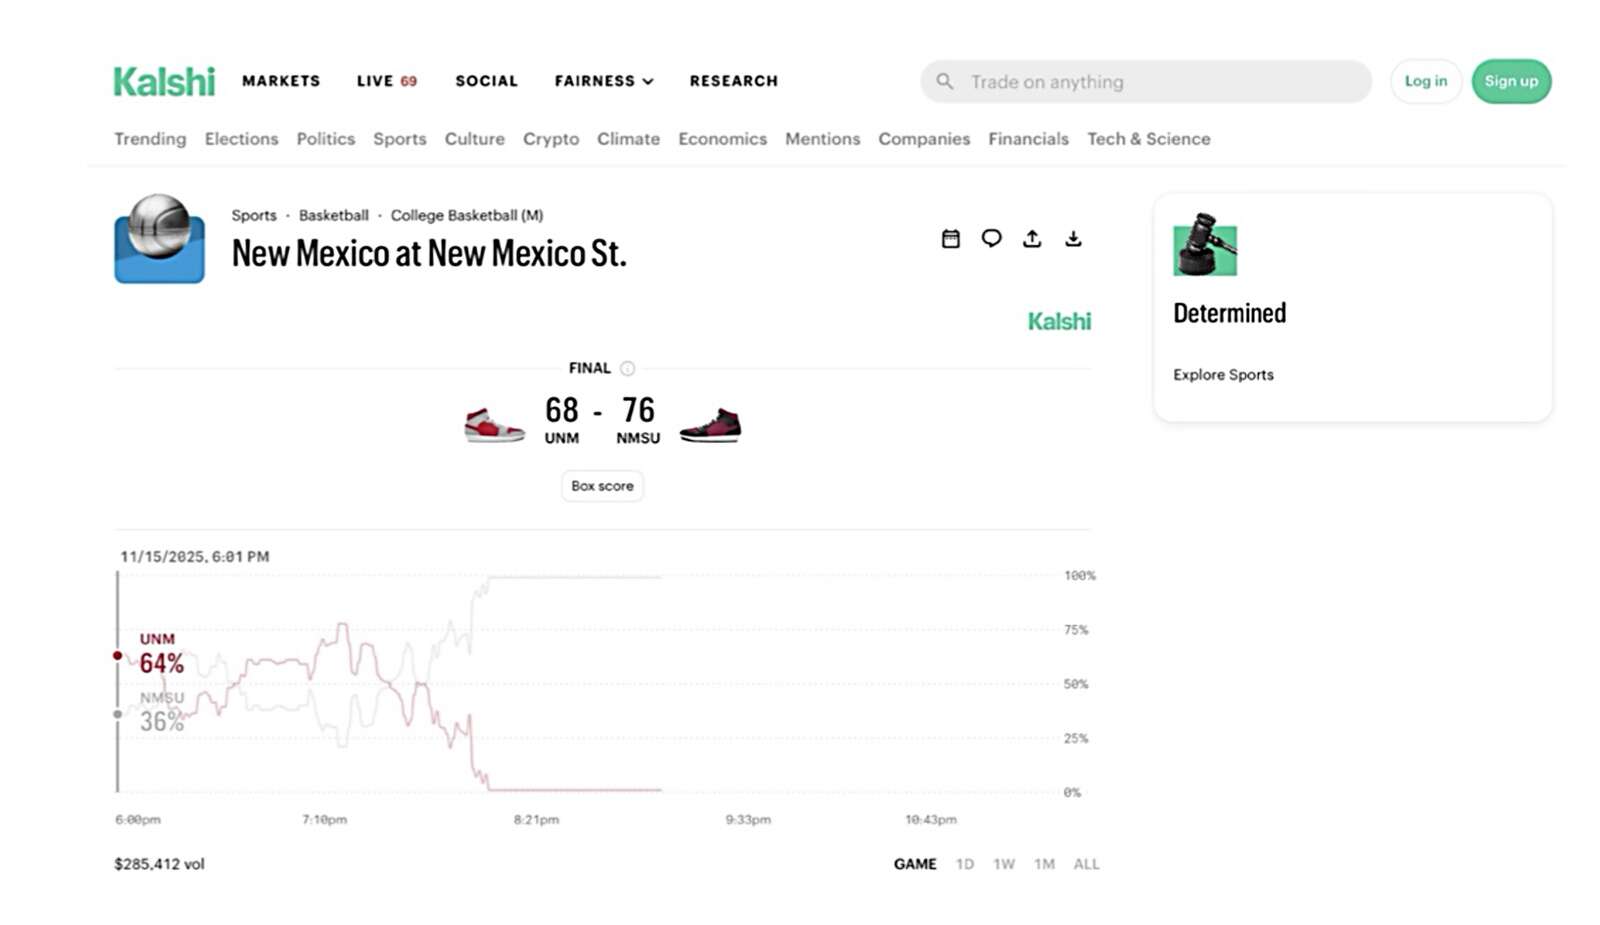Select the Economics category

722,139
